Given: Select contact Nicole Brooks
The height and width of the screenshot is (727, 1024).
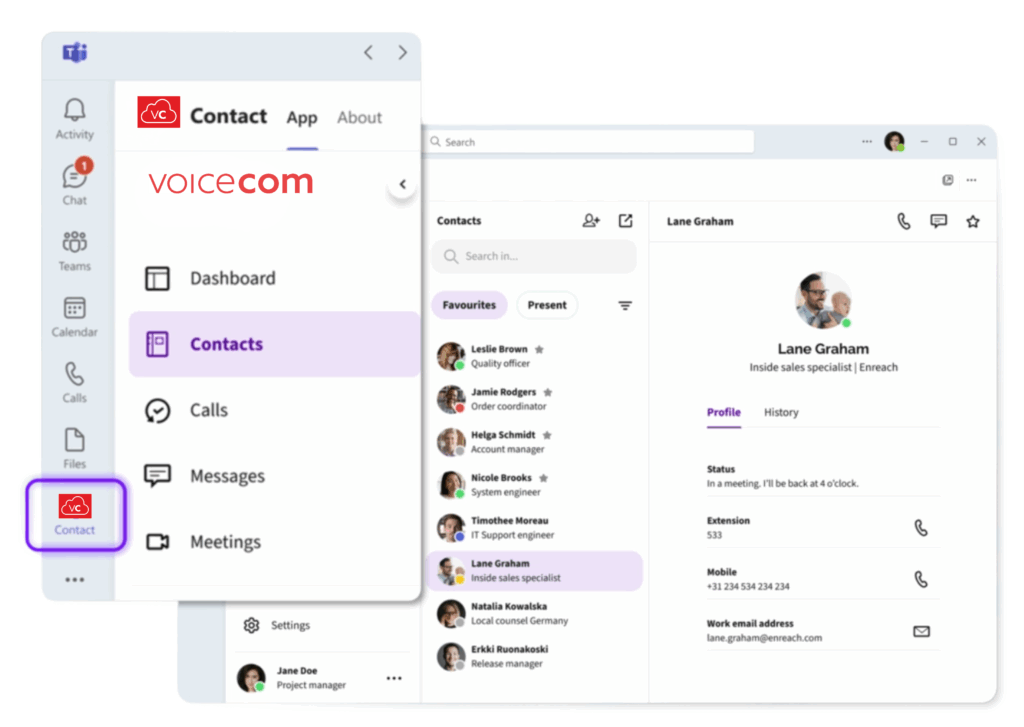Looking at the screenshot, I should 534,485.
